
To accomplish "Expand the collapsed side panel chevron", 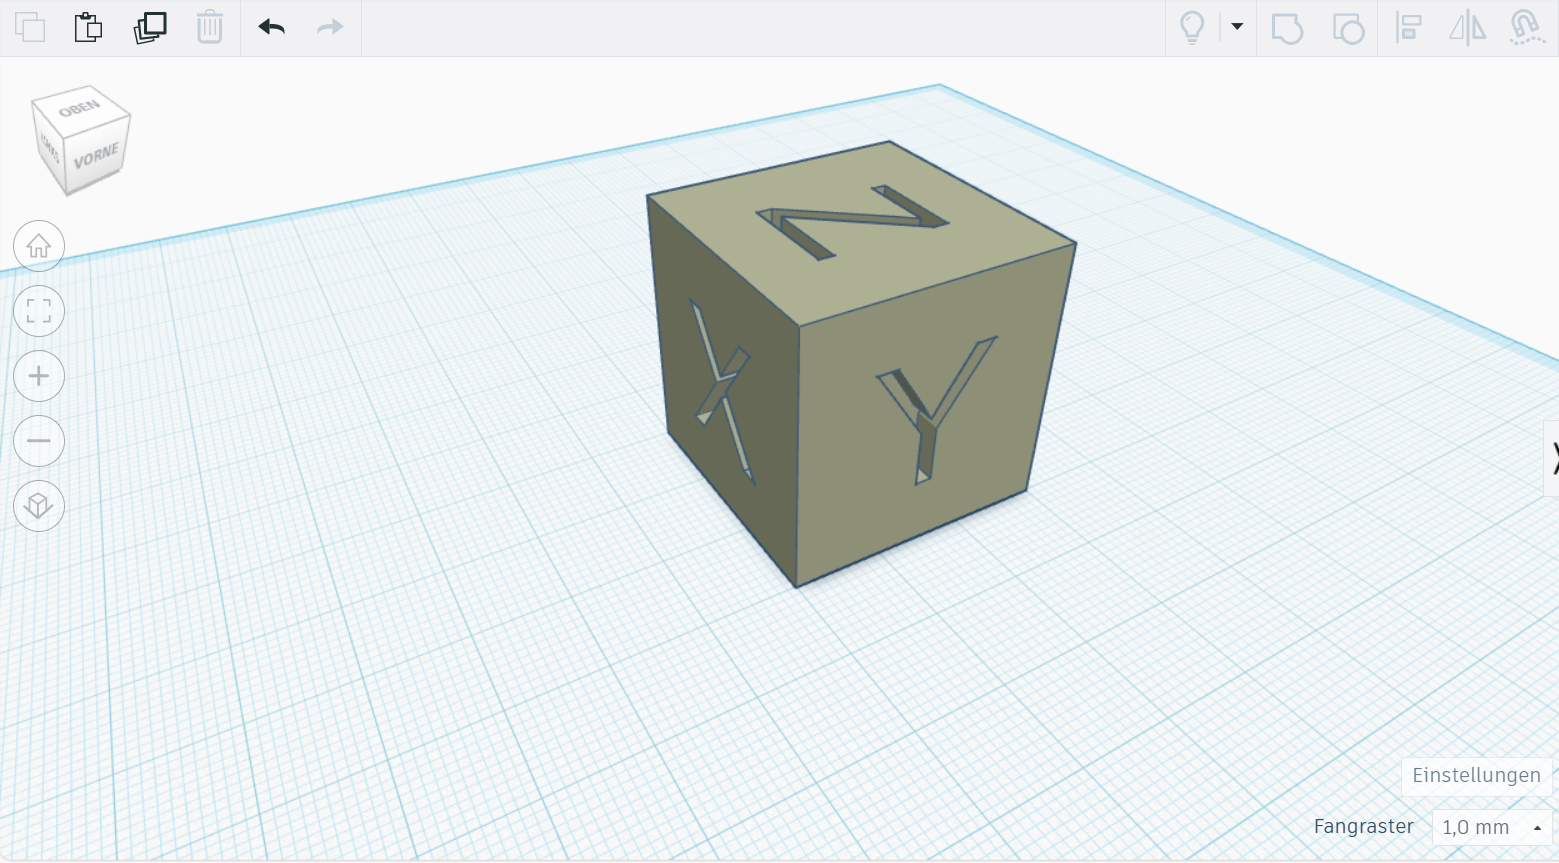I will point(1553,458).
